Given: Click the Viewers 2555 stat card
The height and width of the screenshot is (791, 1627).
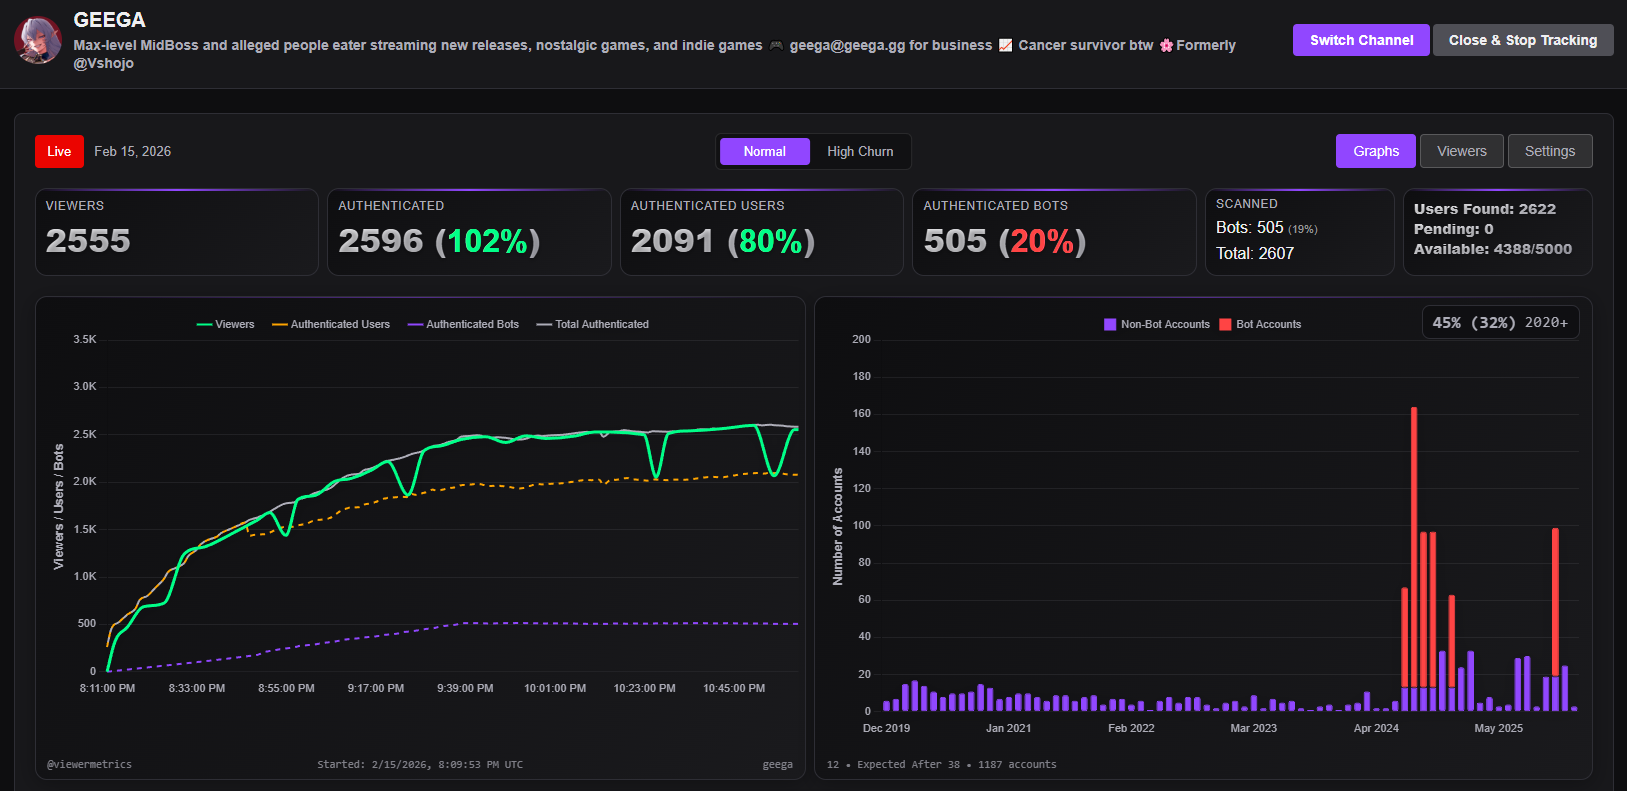Looking at the screenshot, I should pyautogui.click(x=177, y=232).
